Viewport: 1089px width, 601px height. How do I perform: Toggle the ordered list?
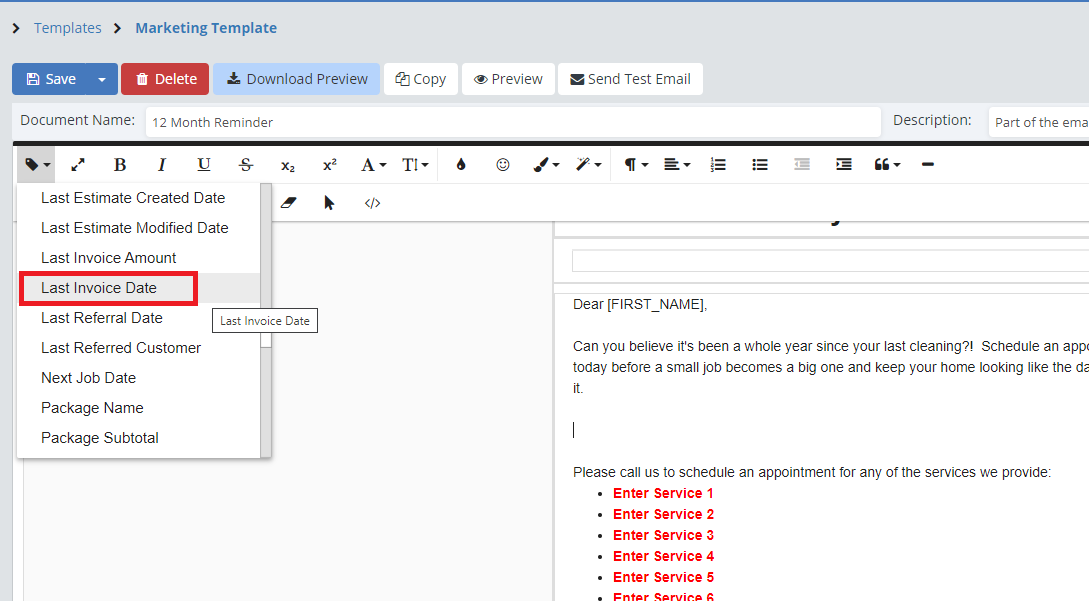tap(718, 165)
